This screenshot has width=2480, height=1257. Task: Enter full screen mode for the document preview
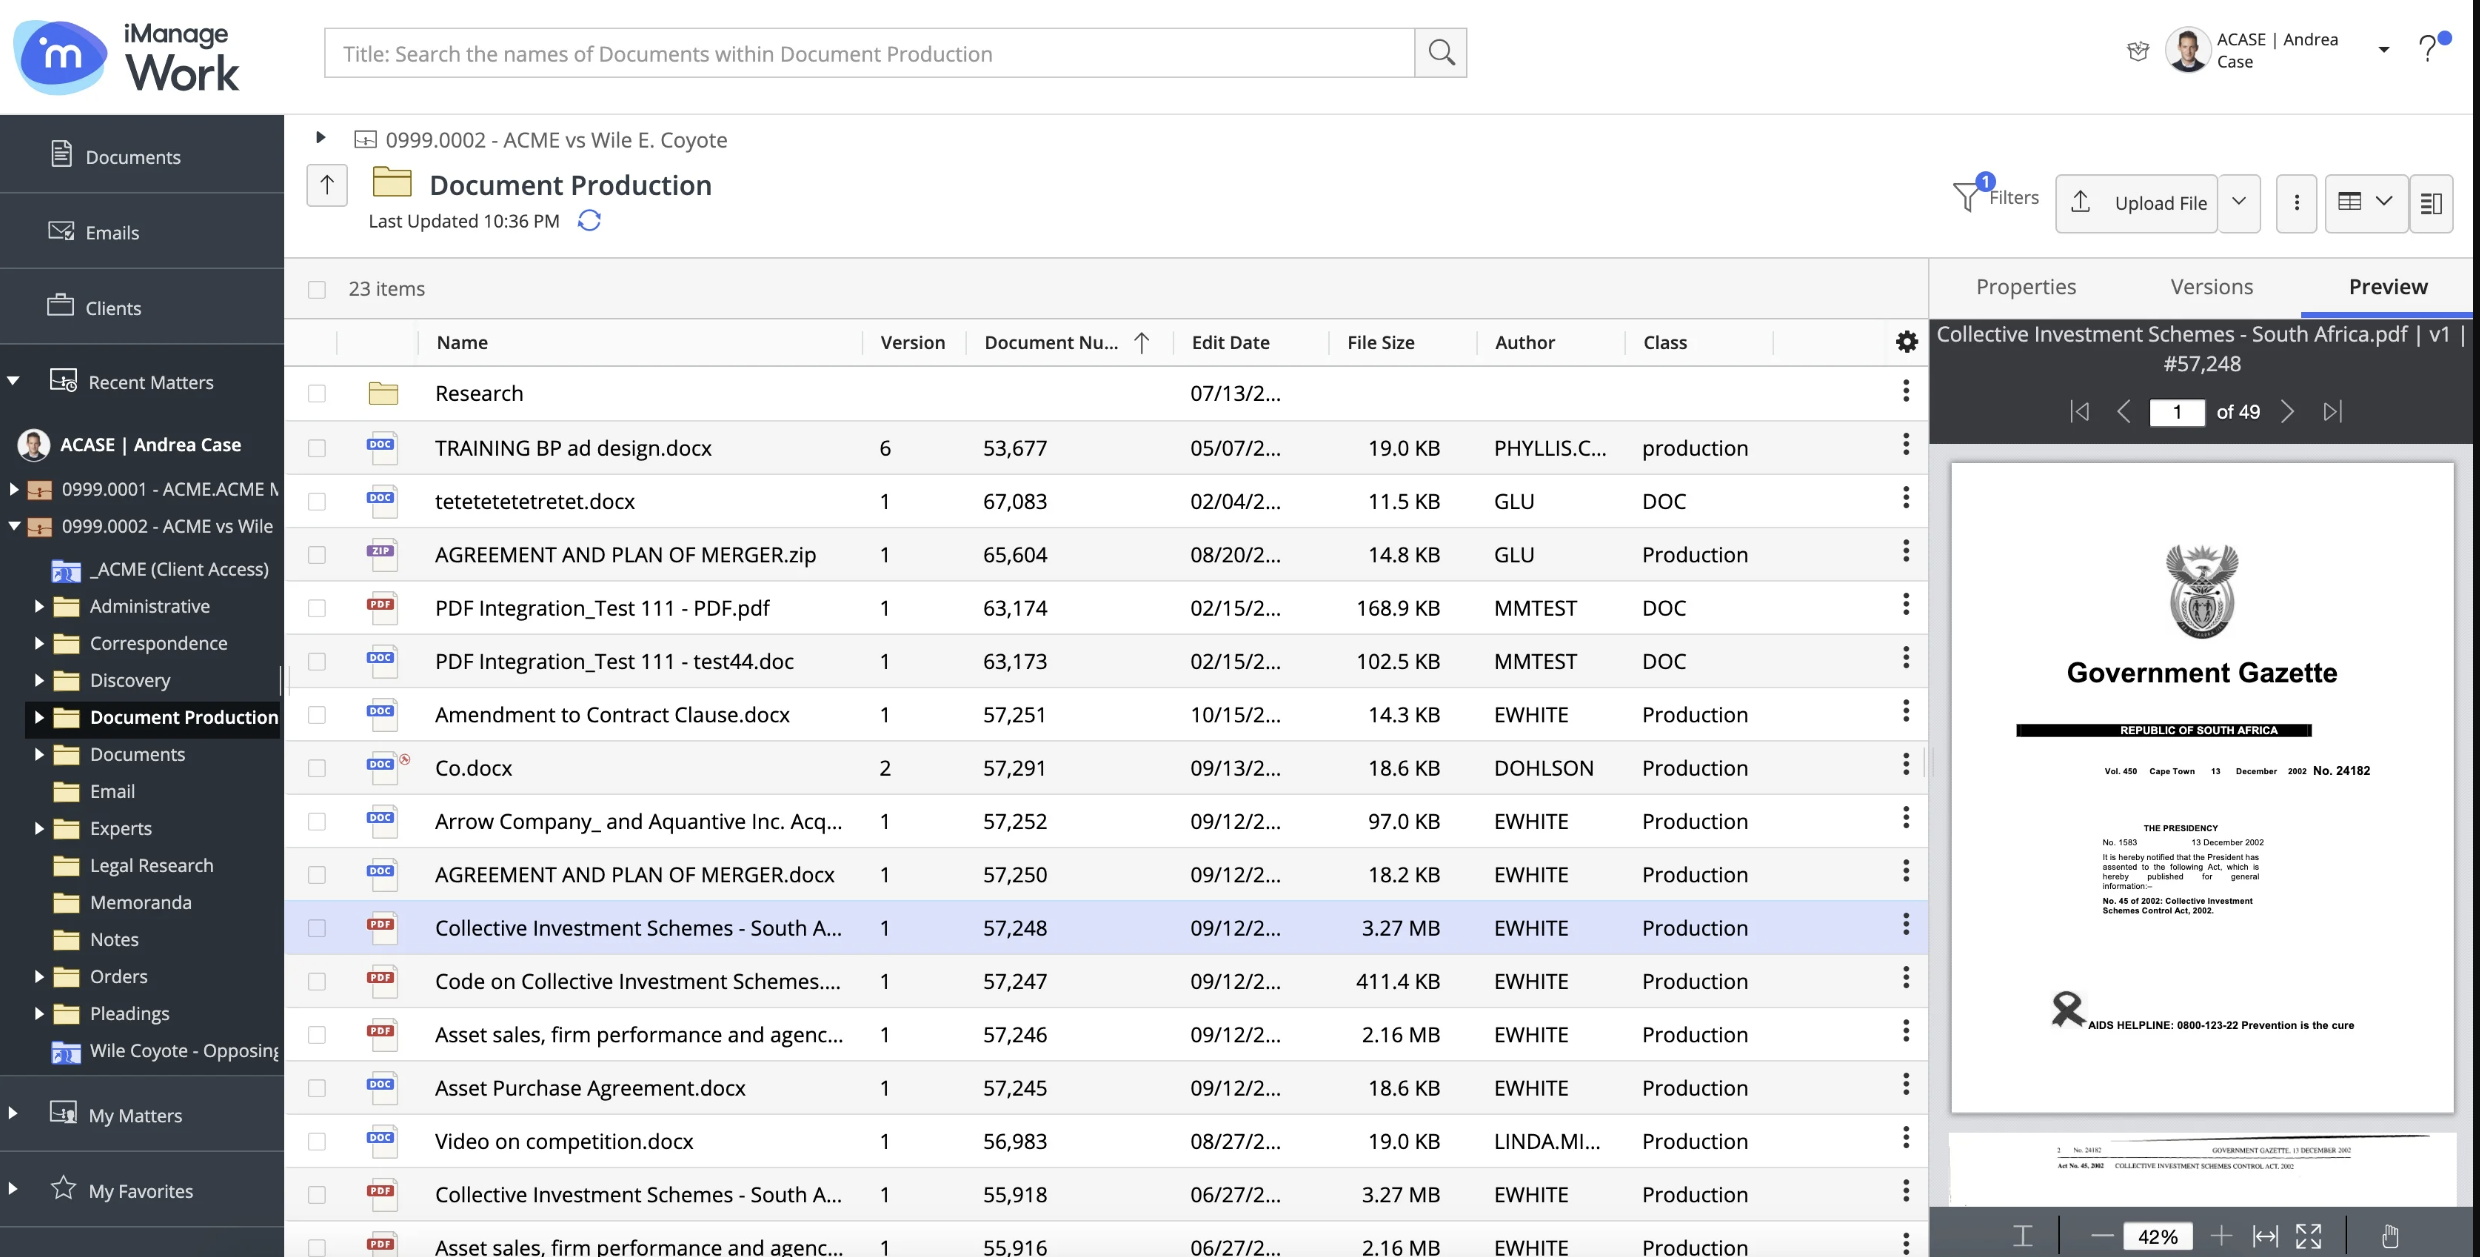coord(2310,1237)
